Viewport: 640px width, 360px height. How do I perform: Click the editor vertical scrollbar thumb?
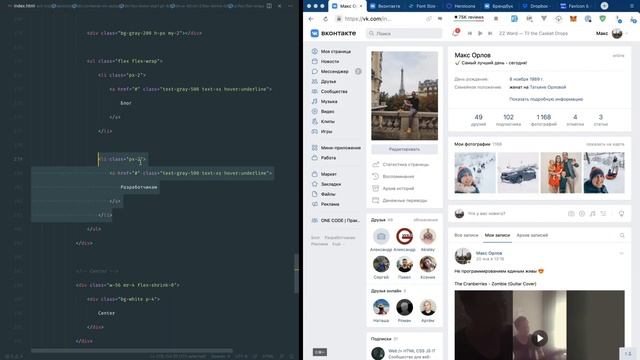(x=296, y=273)
